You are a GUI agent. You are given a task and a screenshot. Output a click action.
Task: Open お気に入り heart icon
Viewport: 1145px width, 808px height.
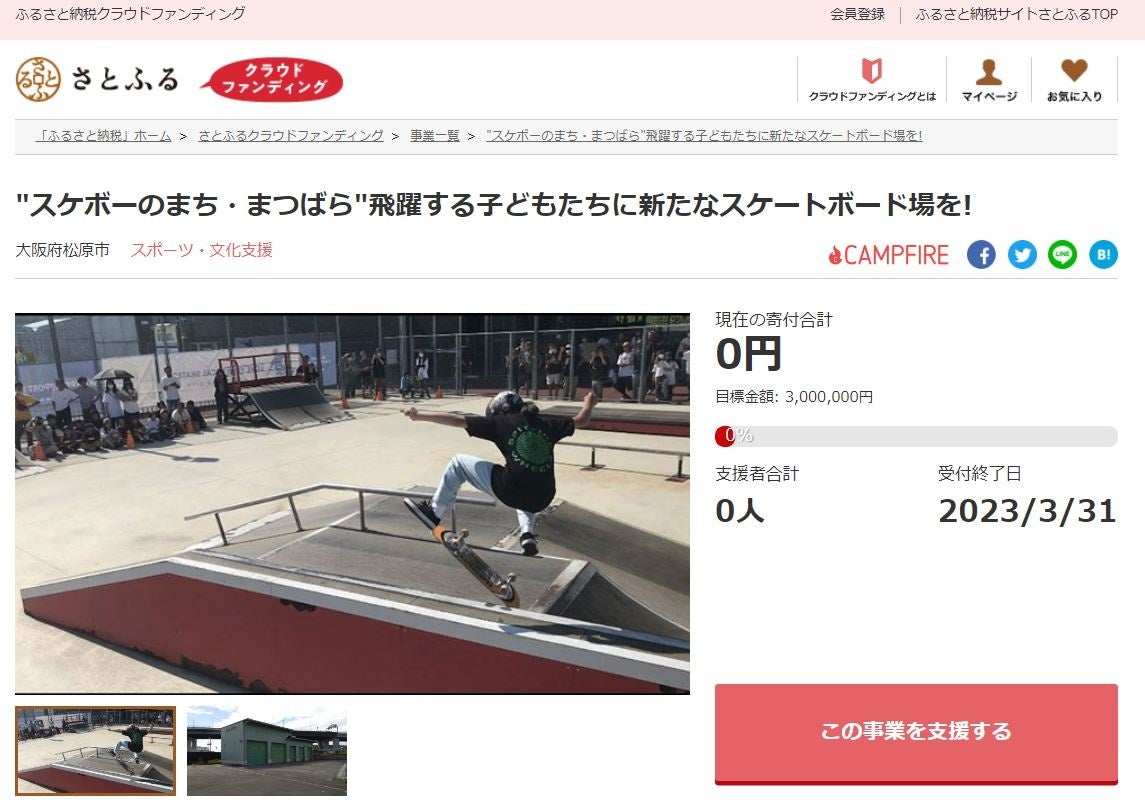pos(1074,71)
